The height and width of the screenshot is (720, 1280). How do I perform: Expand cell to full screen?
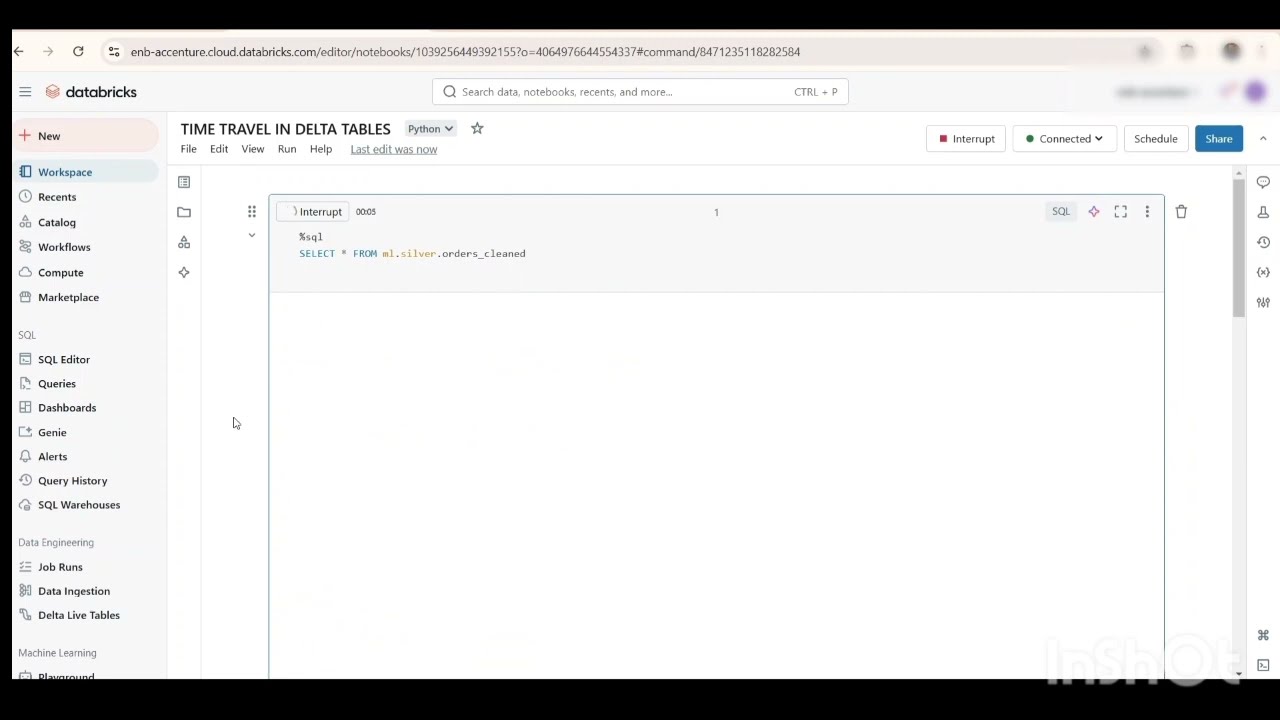[x=1121, y=211]
